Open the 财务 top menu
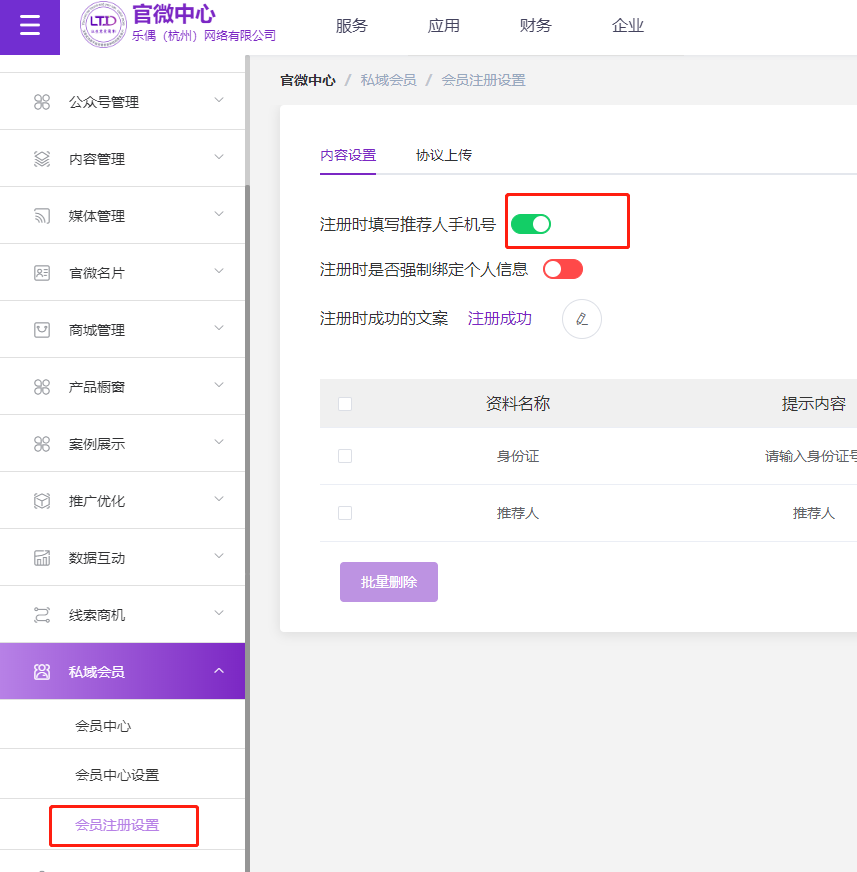 coord(536,26)
